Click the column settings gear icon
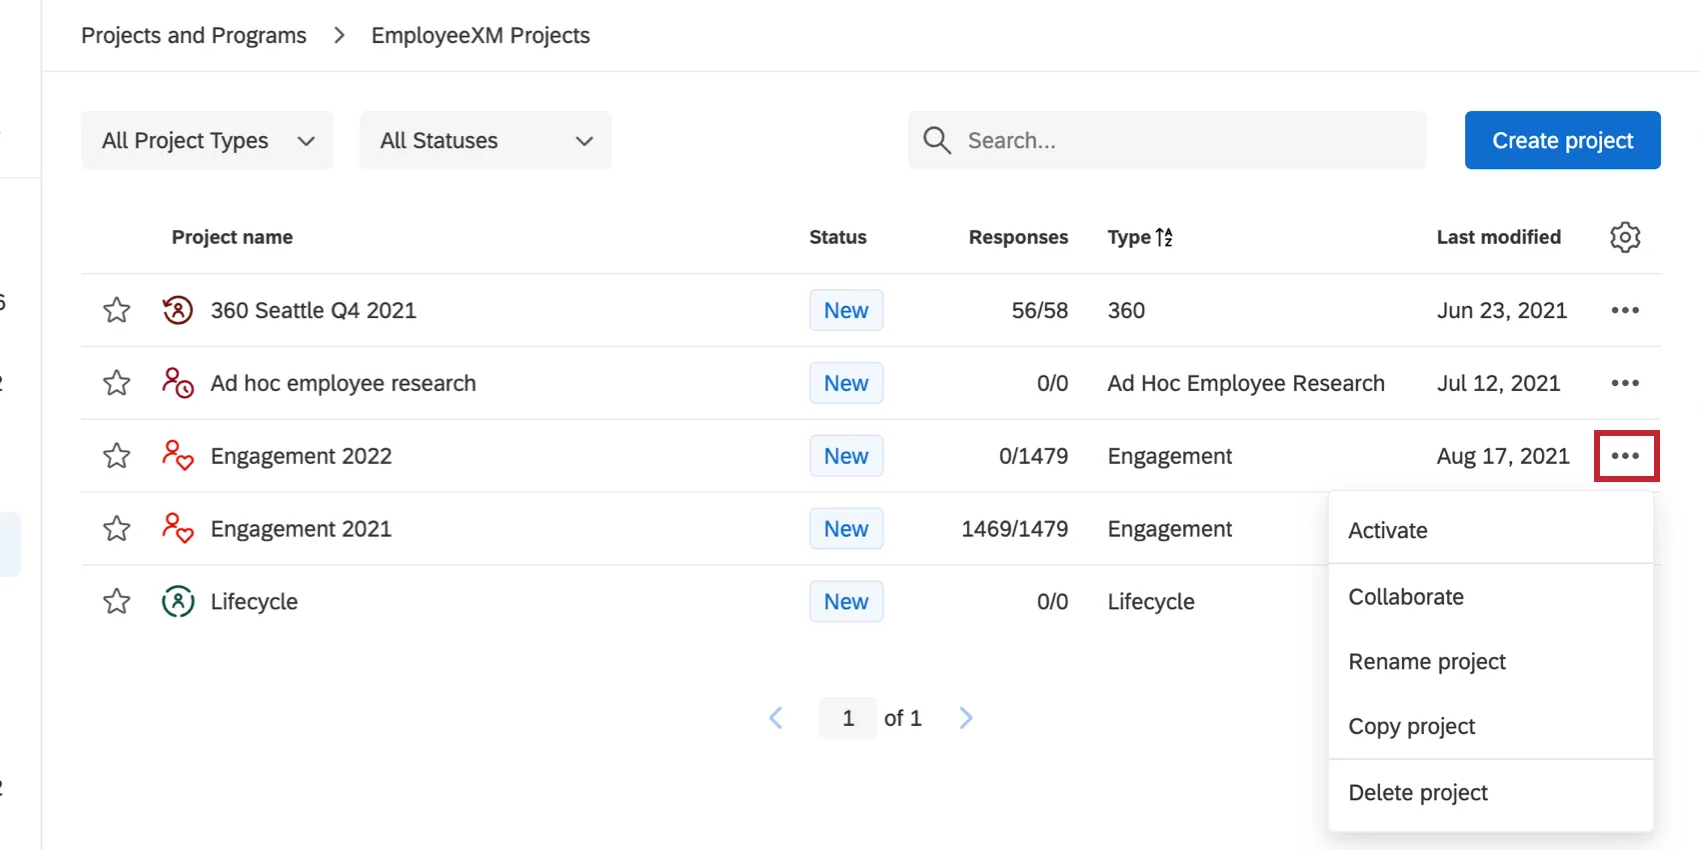 1625,237
